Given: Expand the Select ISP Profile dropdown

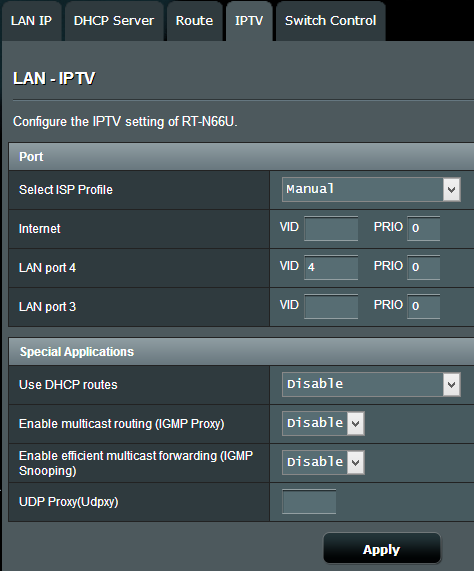Looking at the screenshot, I should click(x=371, y=189).
